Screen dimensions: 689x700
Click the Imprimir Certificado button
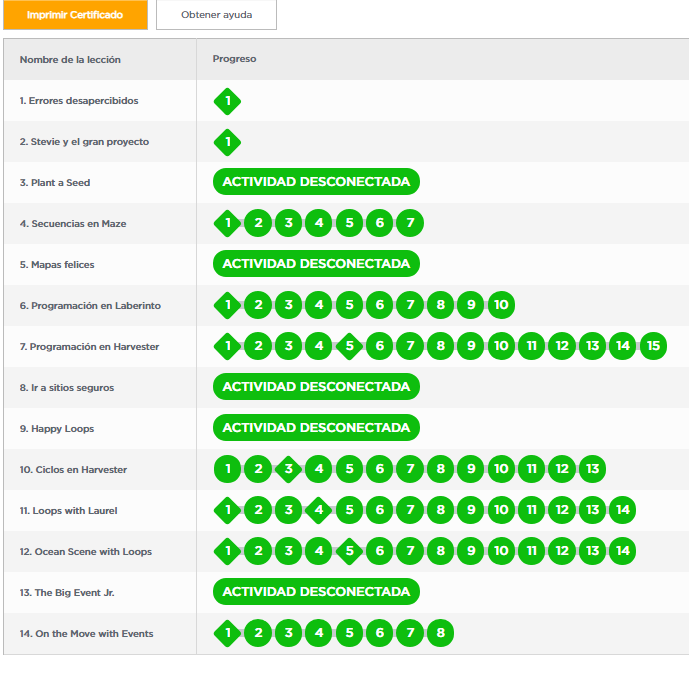[75, 15]
